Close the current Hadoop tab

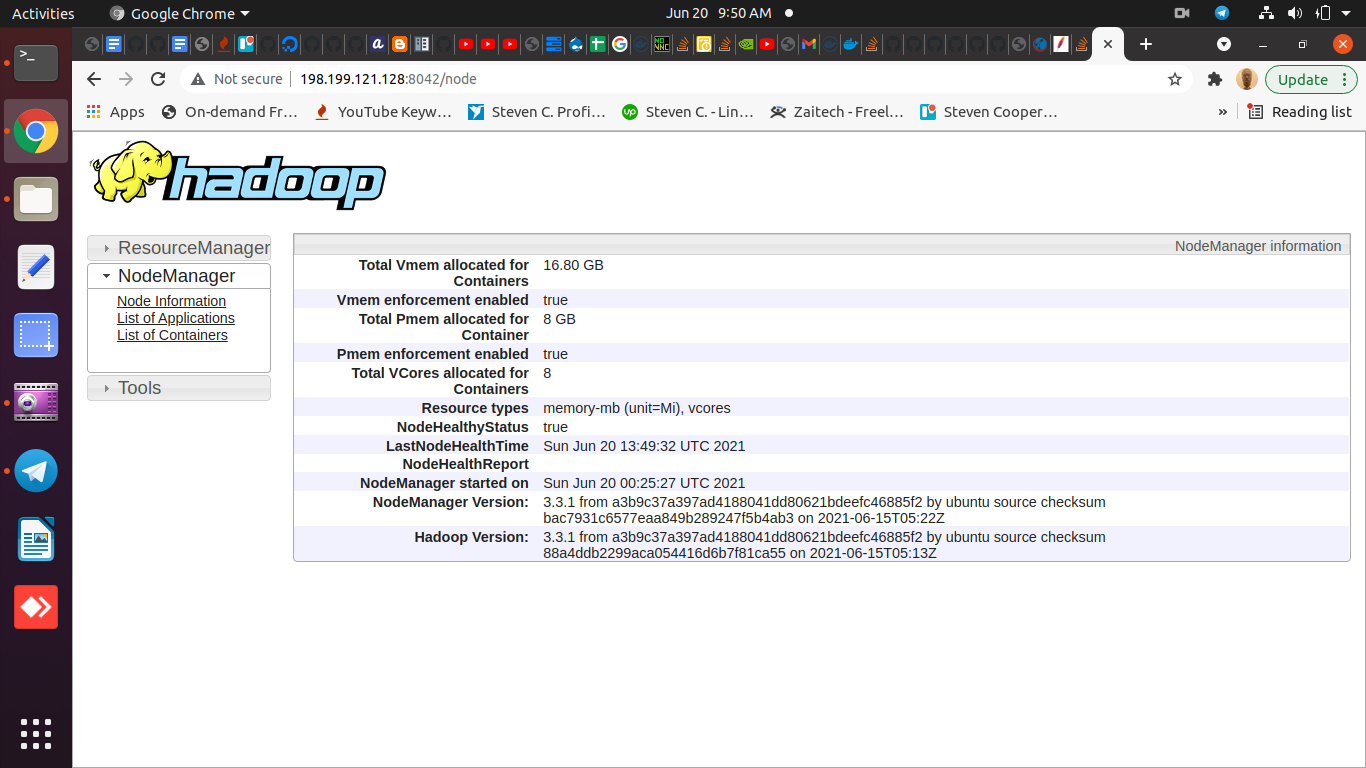tap(1107, 44)
